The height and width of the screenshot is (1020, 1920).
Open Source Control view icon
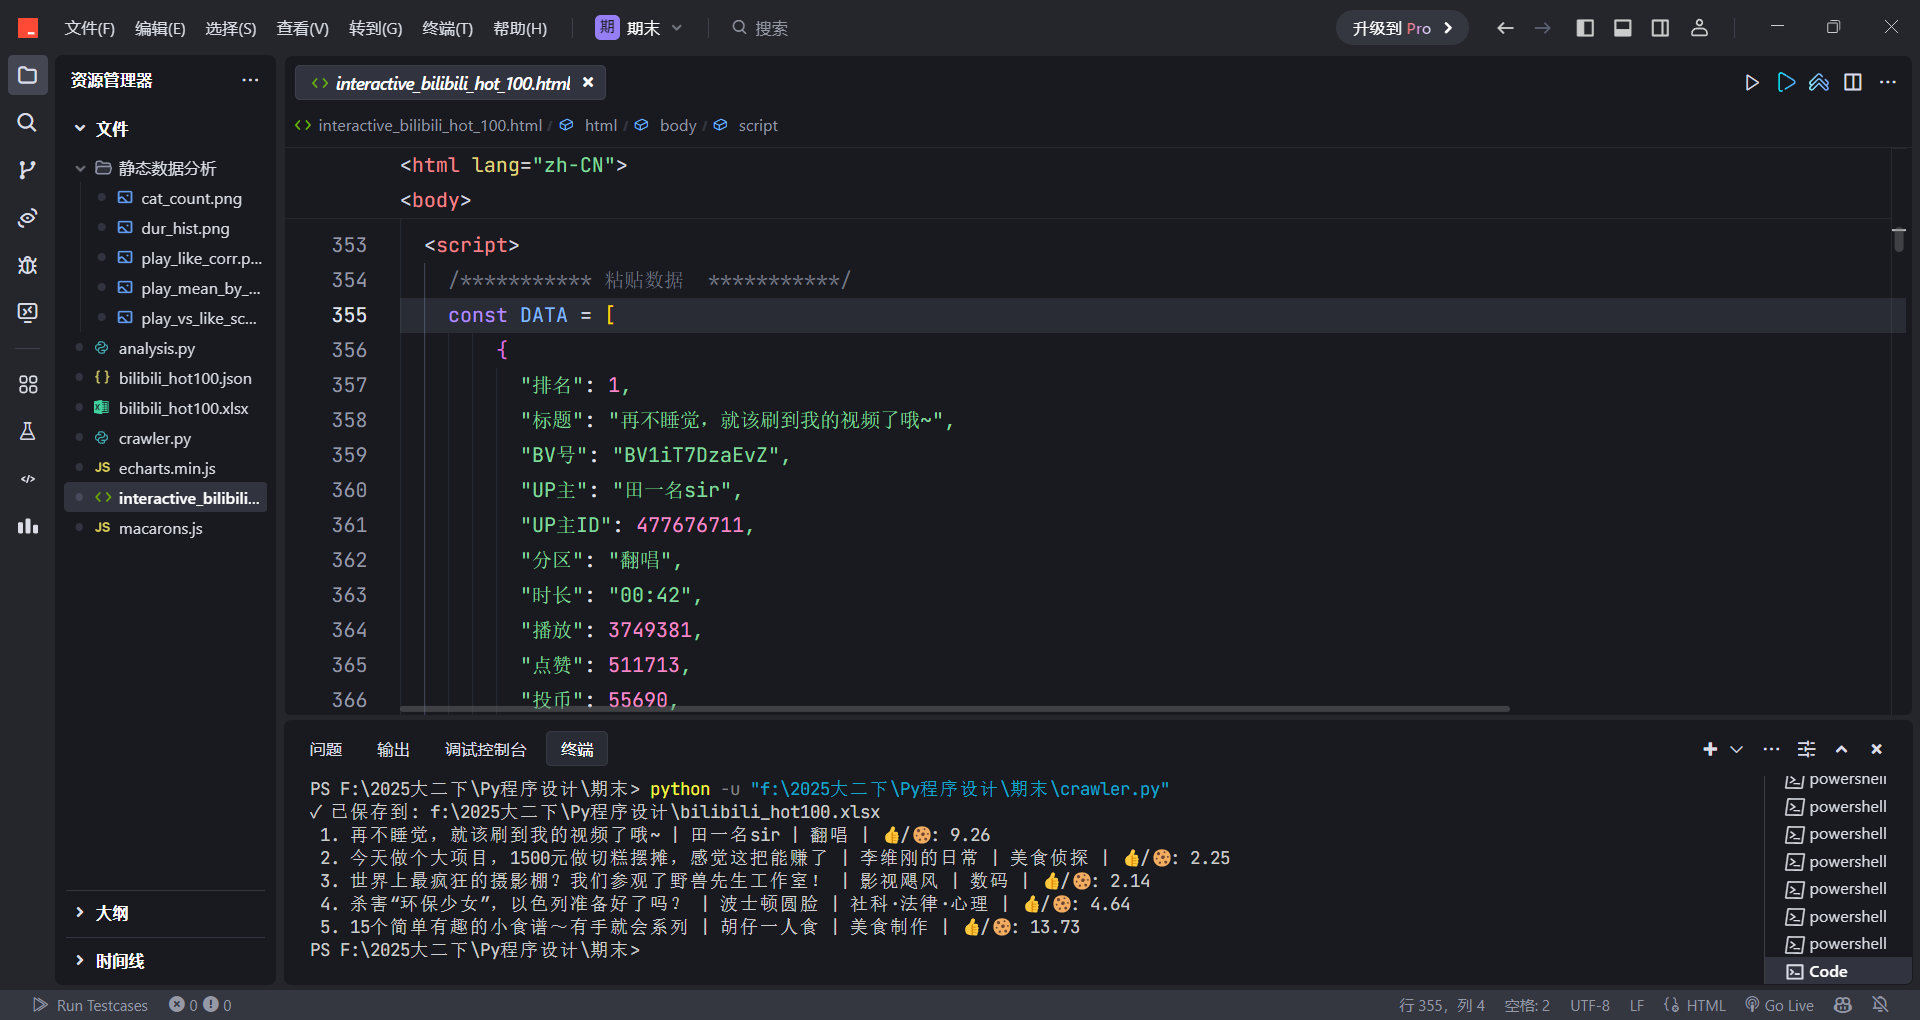coord(28,170)
